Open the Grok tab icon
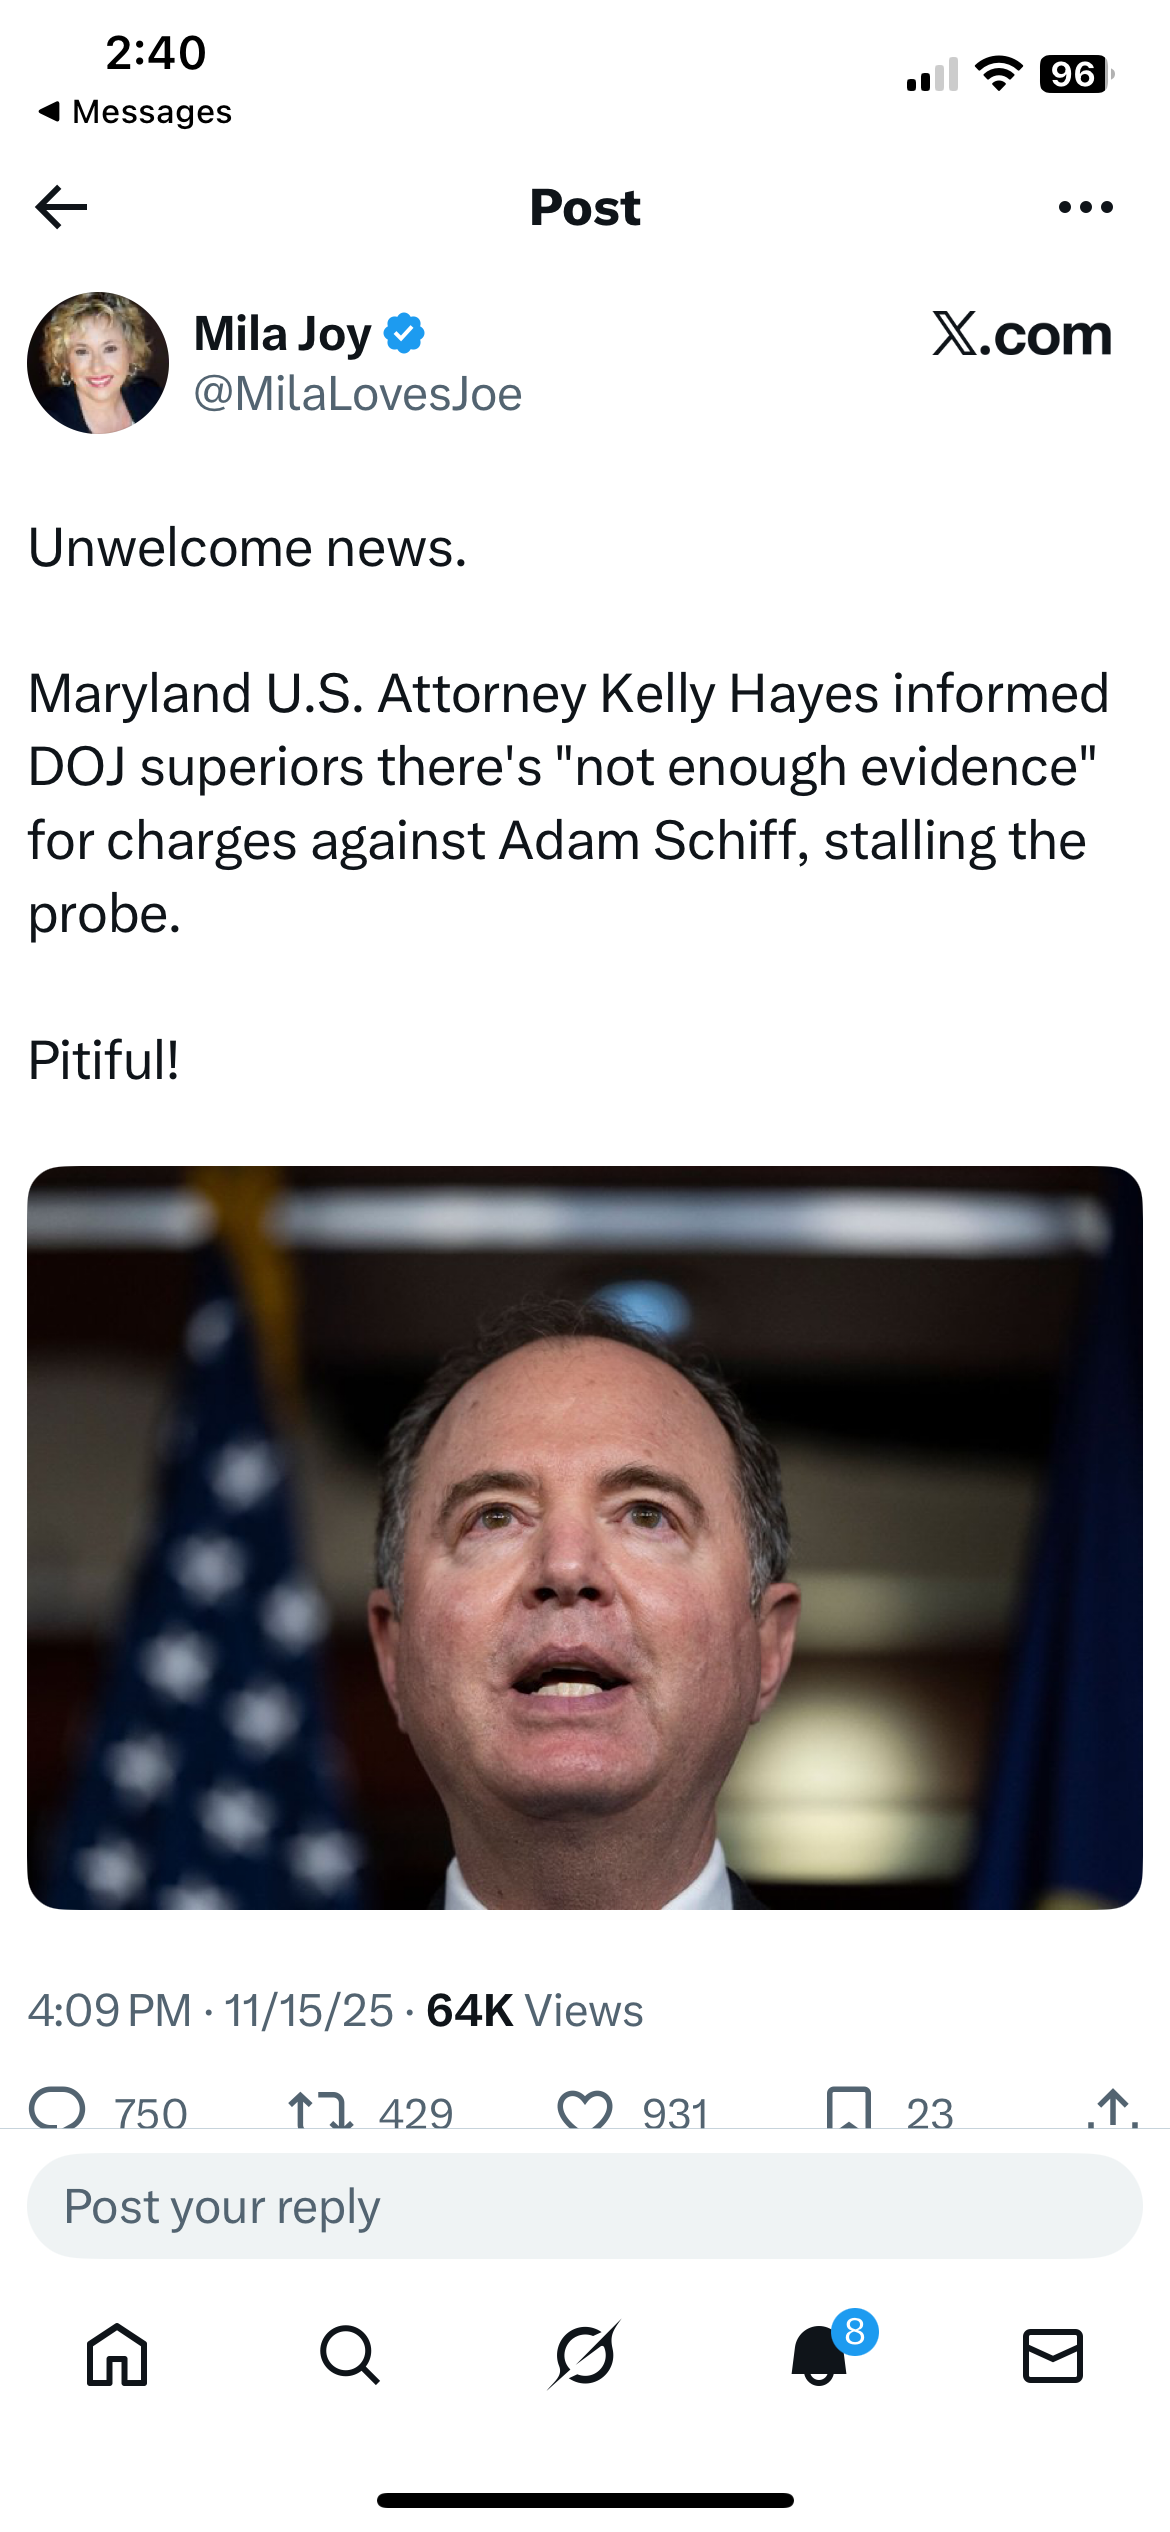This screenshot has width=1170, height=2532. [x=585, y=2354]
